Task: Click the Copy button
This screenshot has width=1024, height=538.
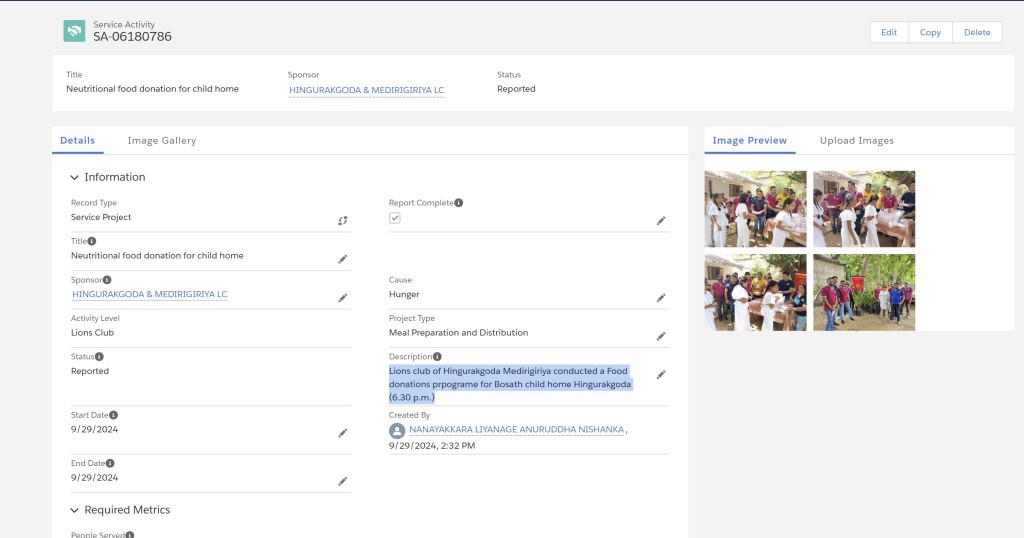Action: pyautogui.click(x=930, y=32)
